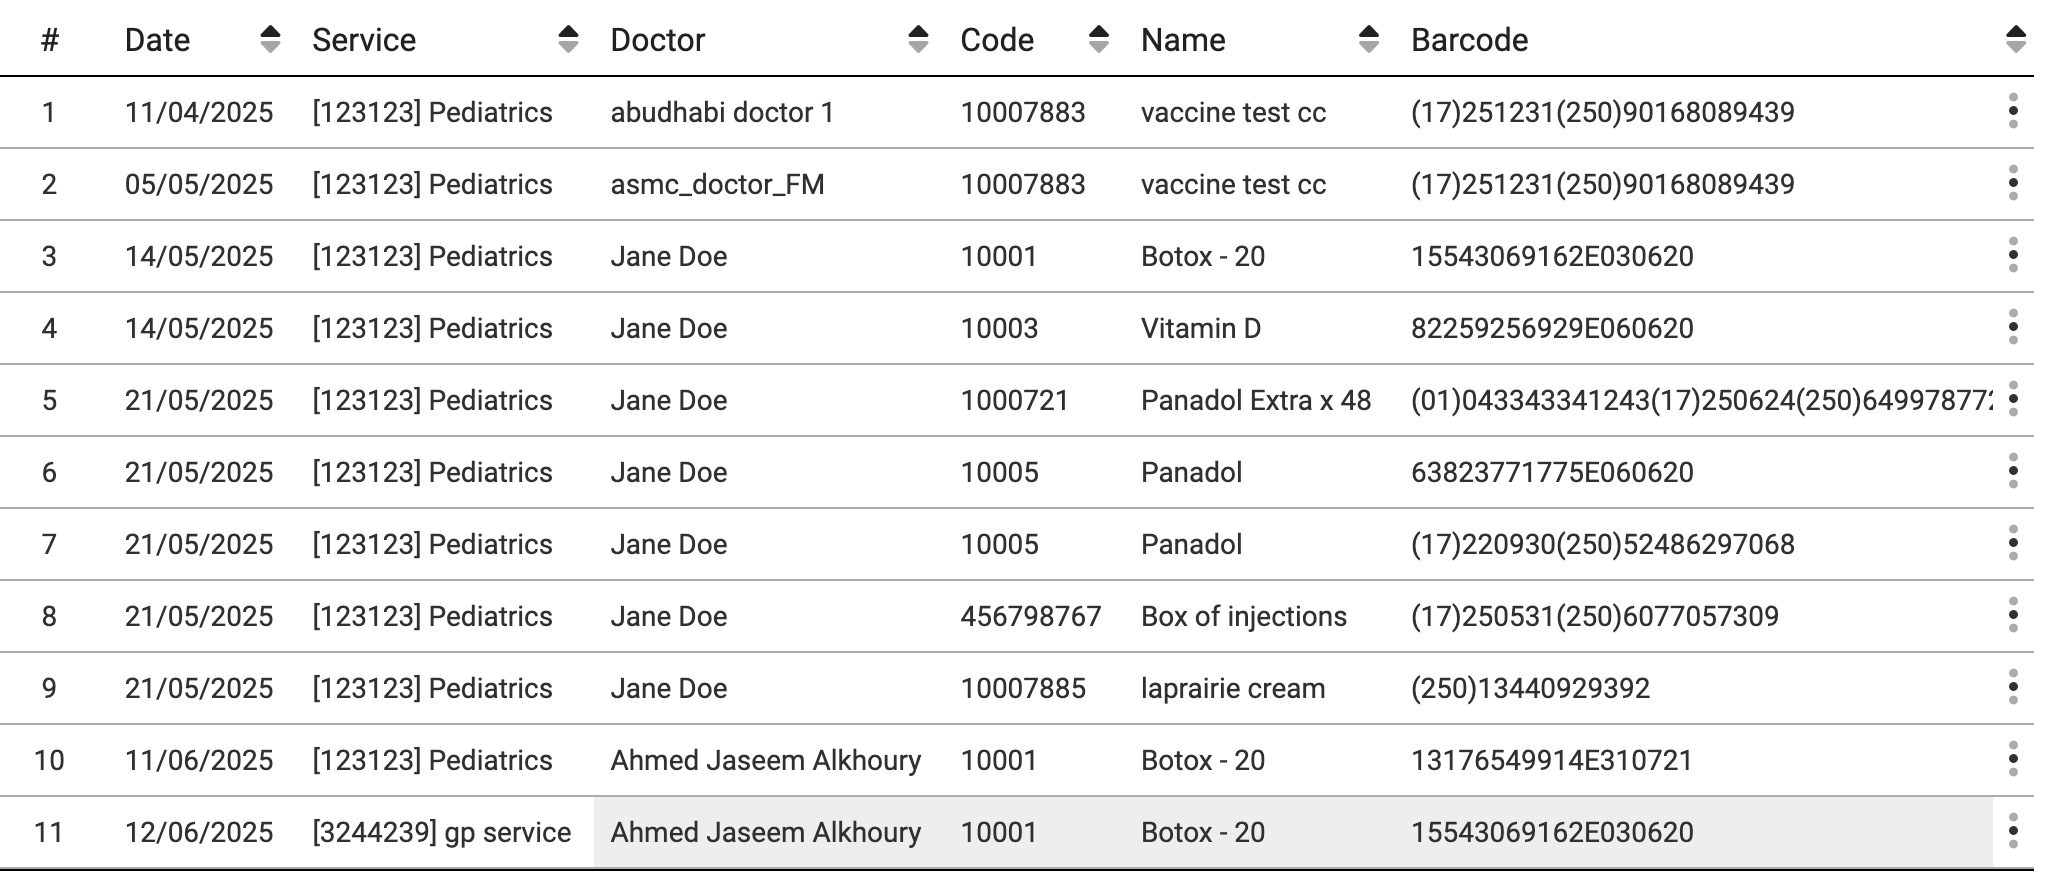Open actions menu for Panadol Extra row

tap(2012, 399)
